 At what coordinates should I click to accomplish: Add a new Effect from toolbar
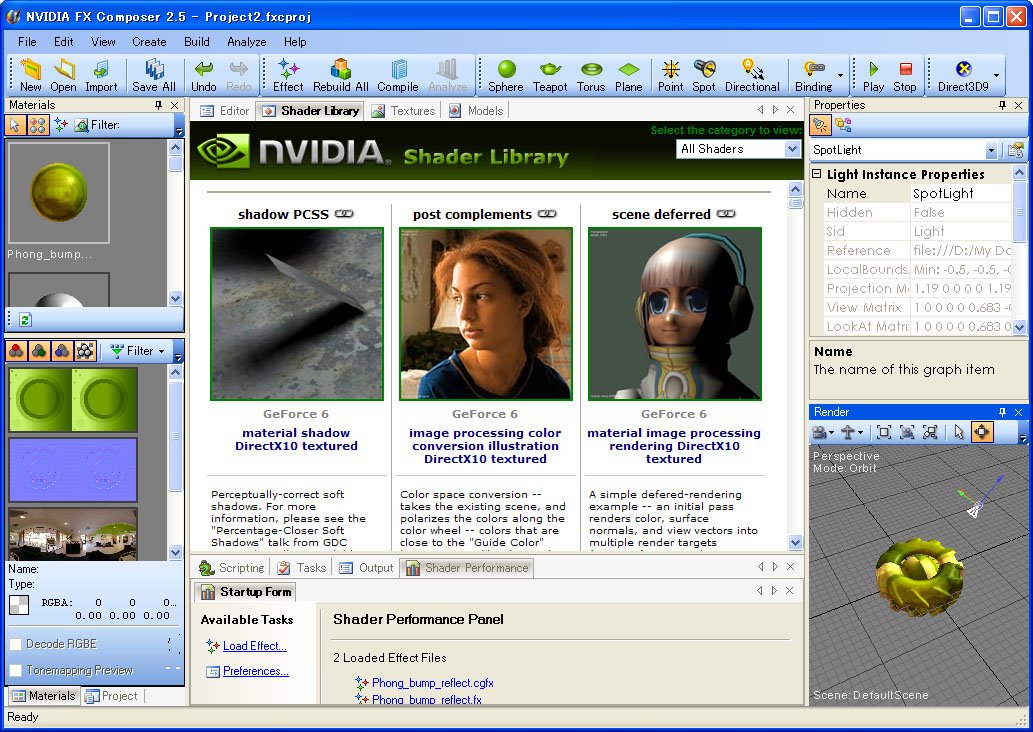coord(288,69)
